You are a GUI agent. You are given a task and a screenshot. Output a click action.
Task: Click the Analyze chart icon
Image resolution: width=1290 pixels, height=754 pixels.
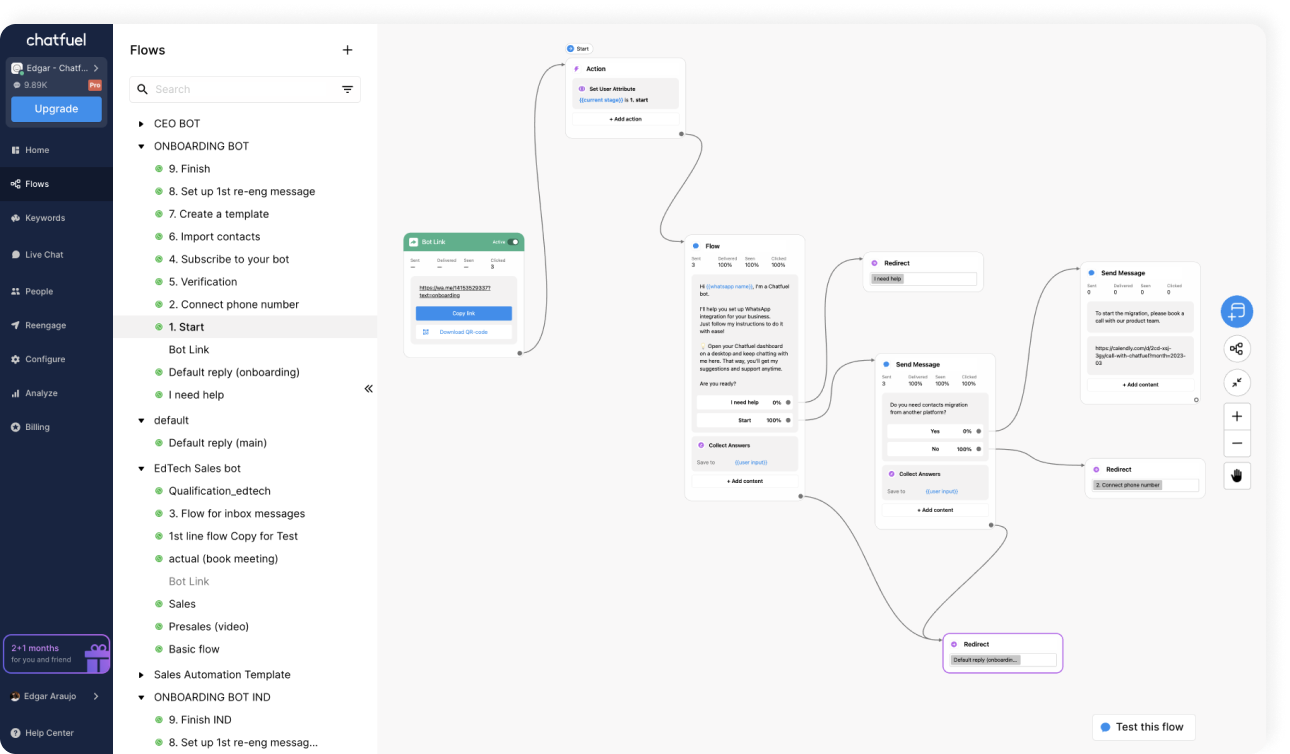tap(16, 393)
